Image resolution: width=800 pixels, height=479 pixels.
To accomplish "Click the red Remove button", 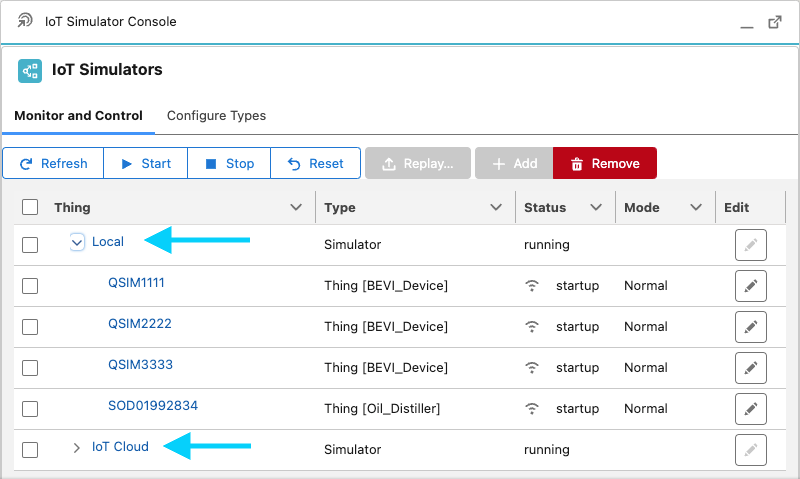I will (605, 163).
